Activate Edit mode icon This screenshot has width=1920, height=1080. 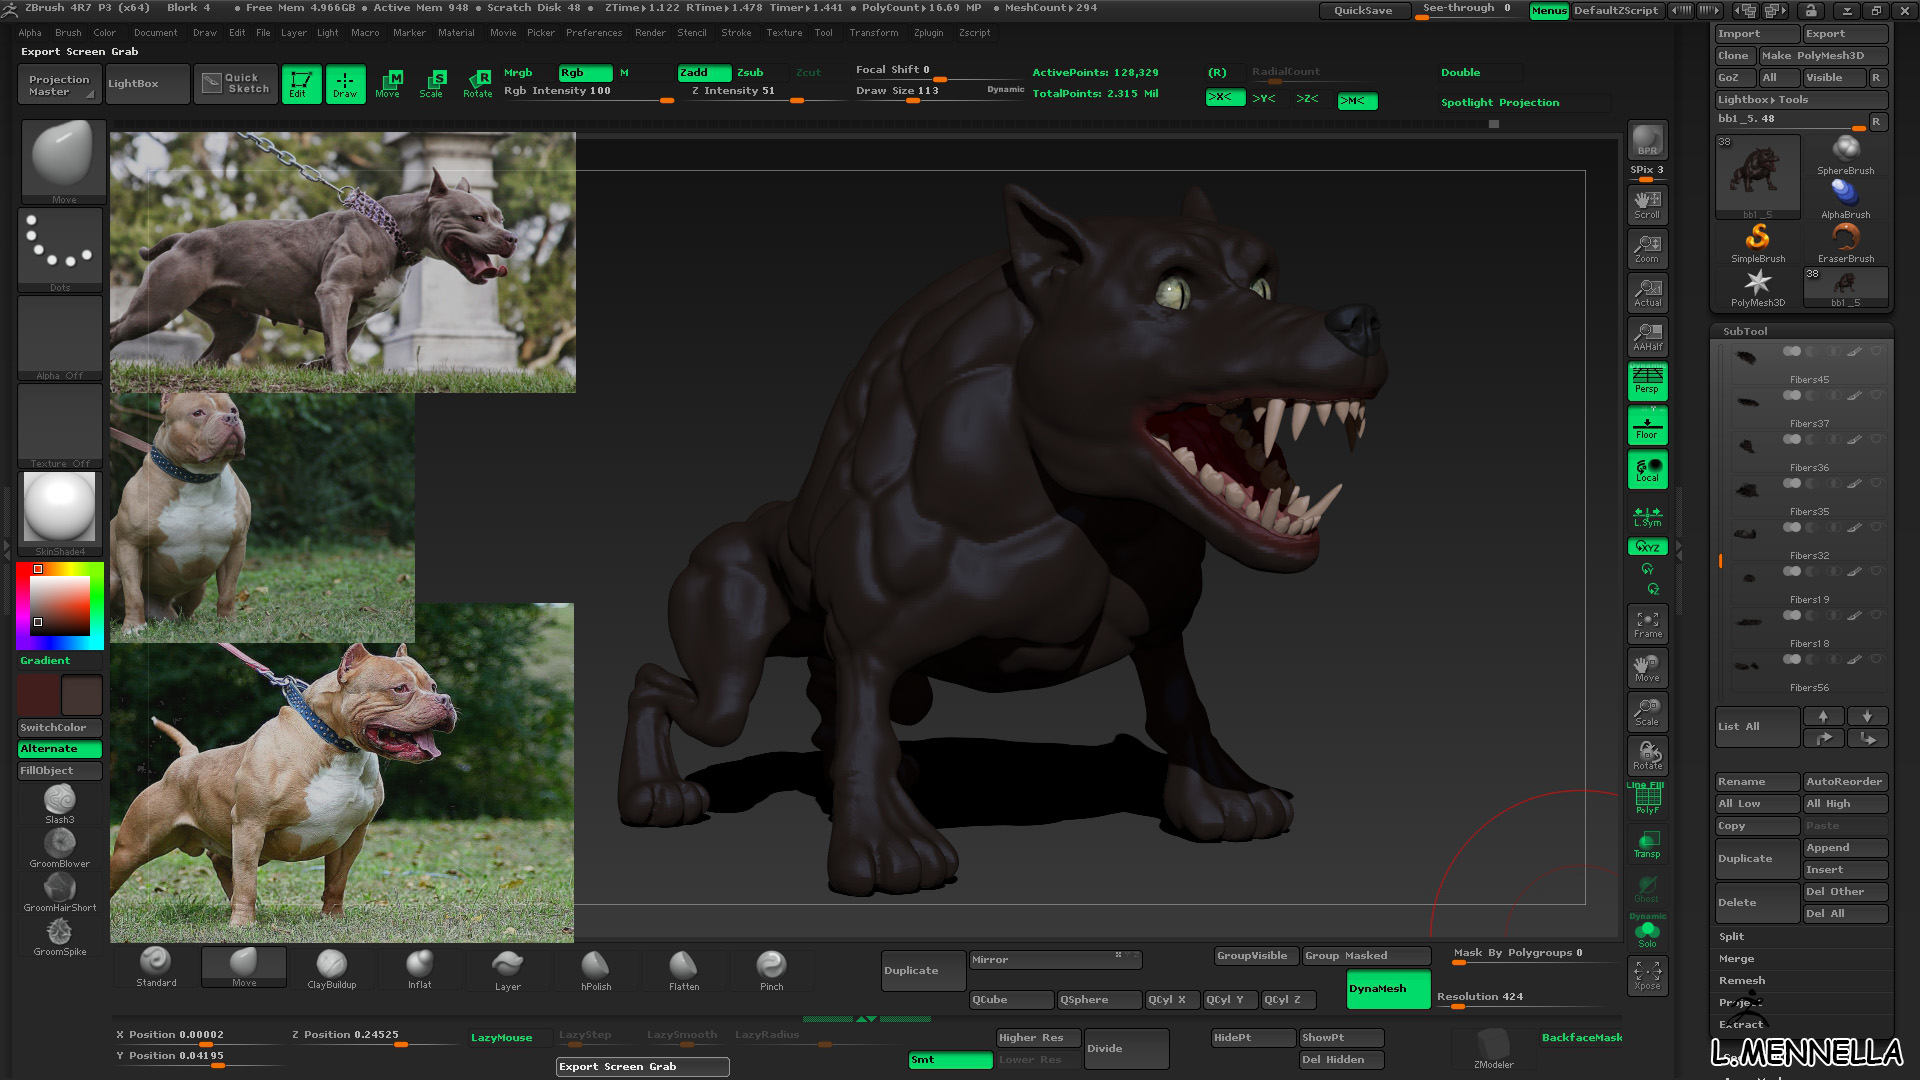coord(300,84)
